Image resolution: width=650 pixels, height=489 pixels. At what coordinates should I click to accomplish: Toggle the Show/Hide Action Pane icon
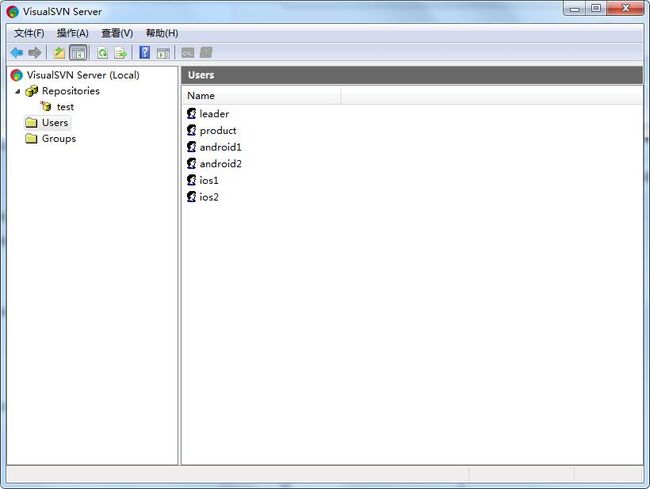point(163,53)
